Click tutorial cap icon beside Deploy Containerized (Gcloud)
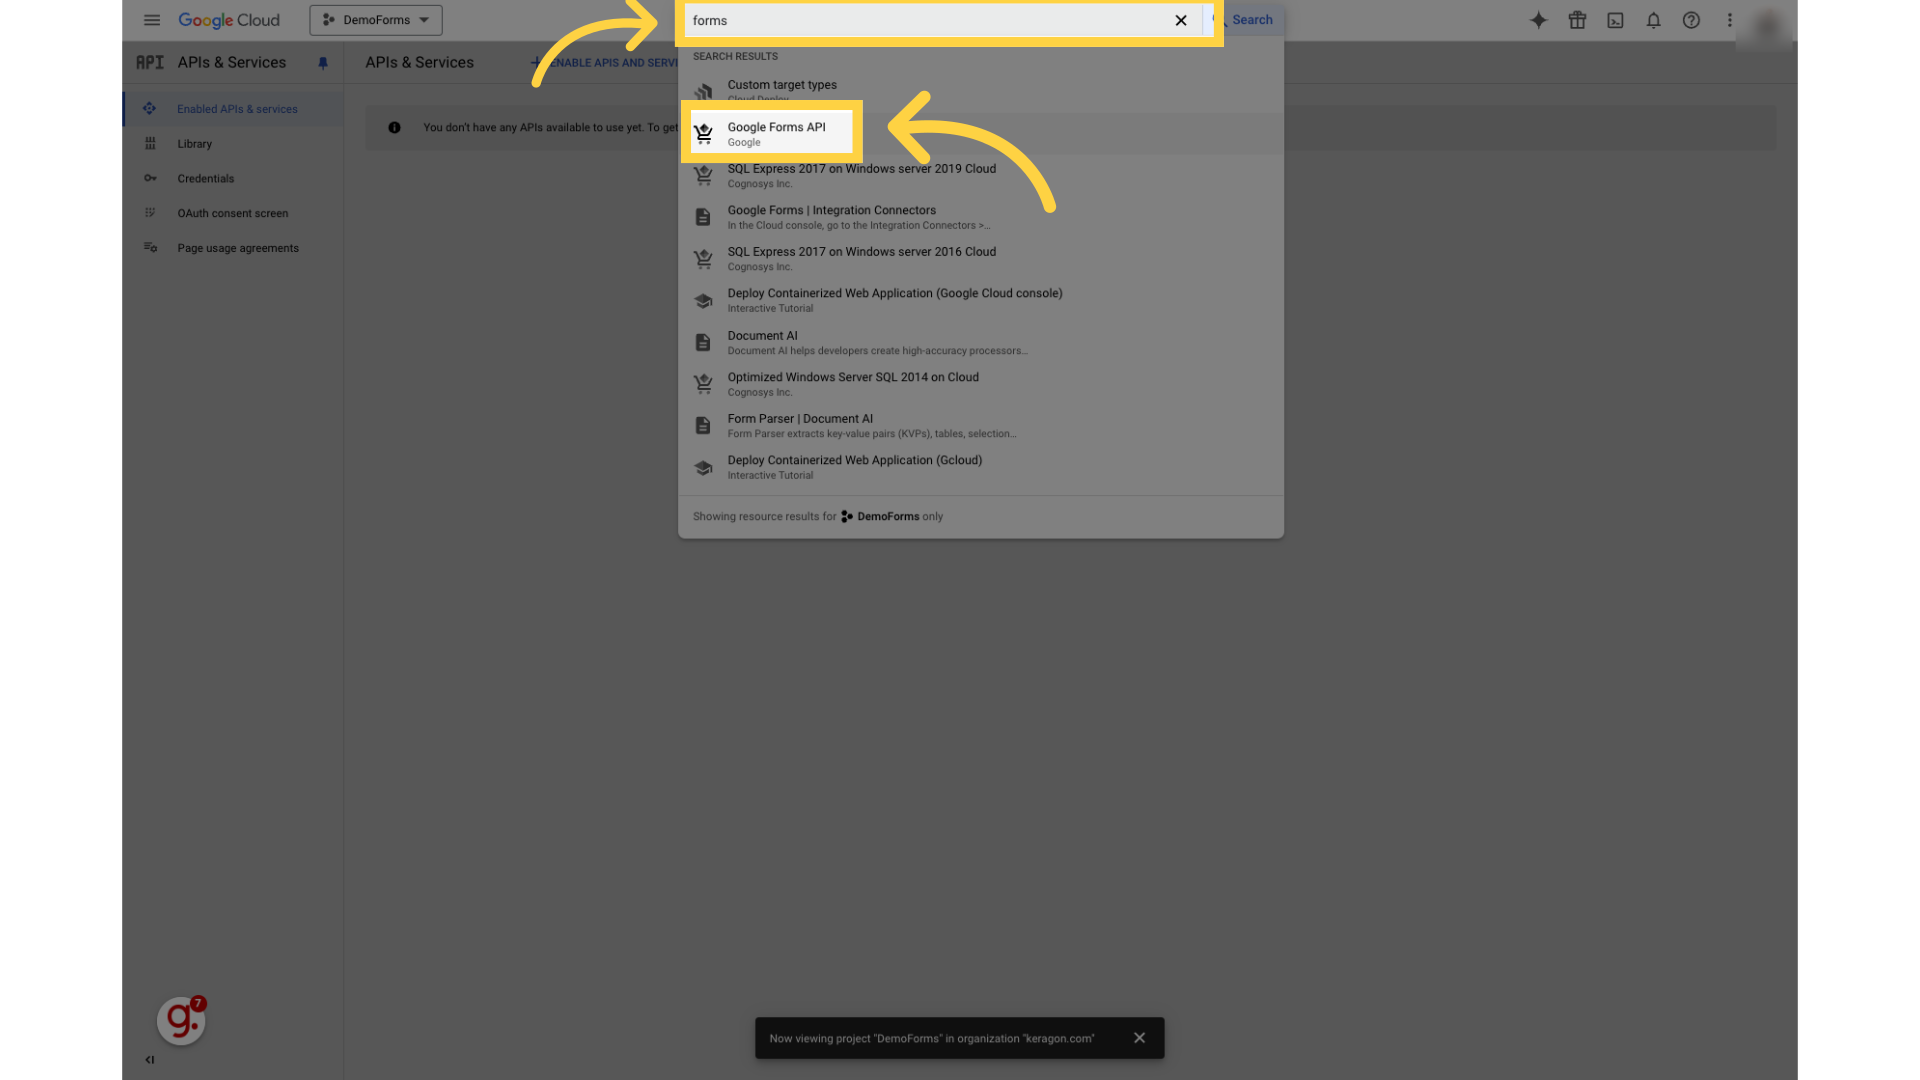Viewport: 1920px width, 1080px height. pyautogui.click(x=703, y=468)
